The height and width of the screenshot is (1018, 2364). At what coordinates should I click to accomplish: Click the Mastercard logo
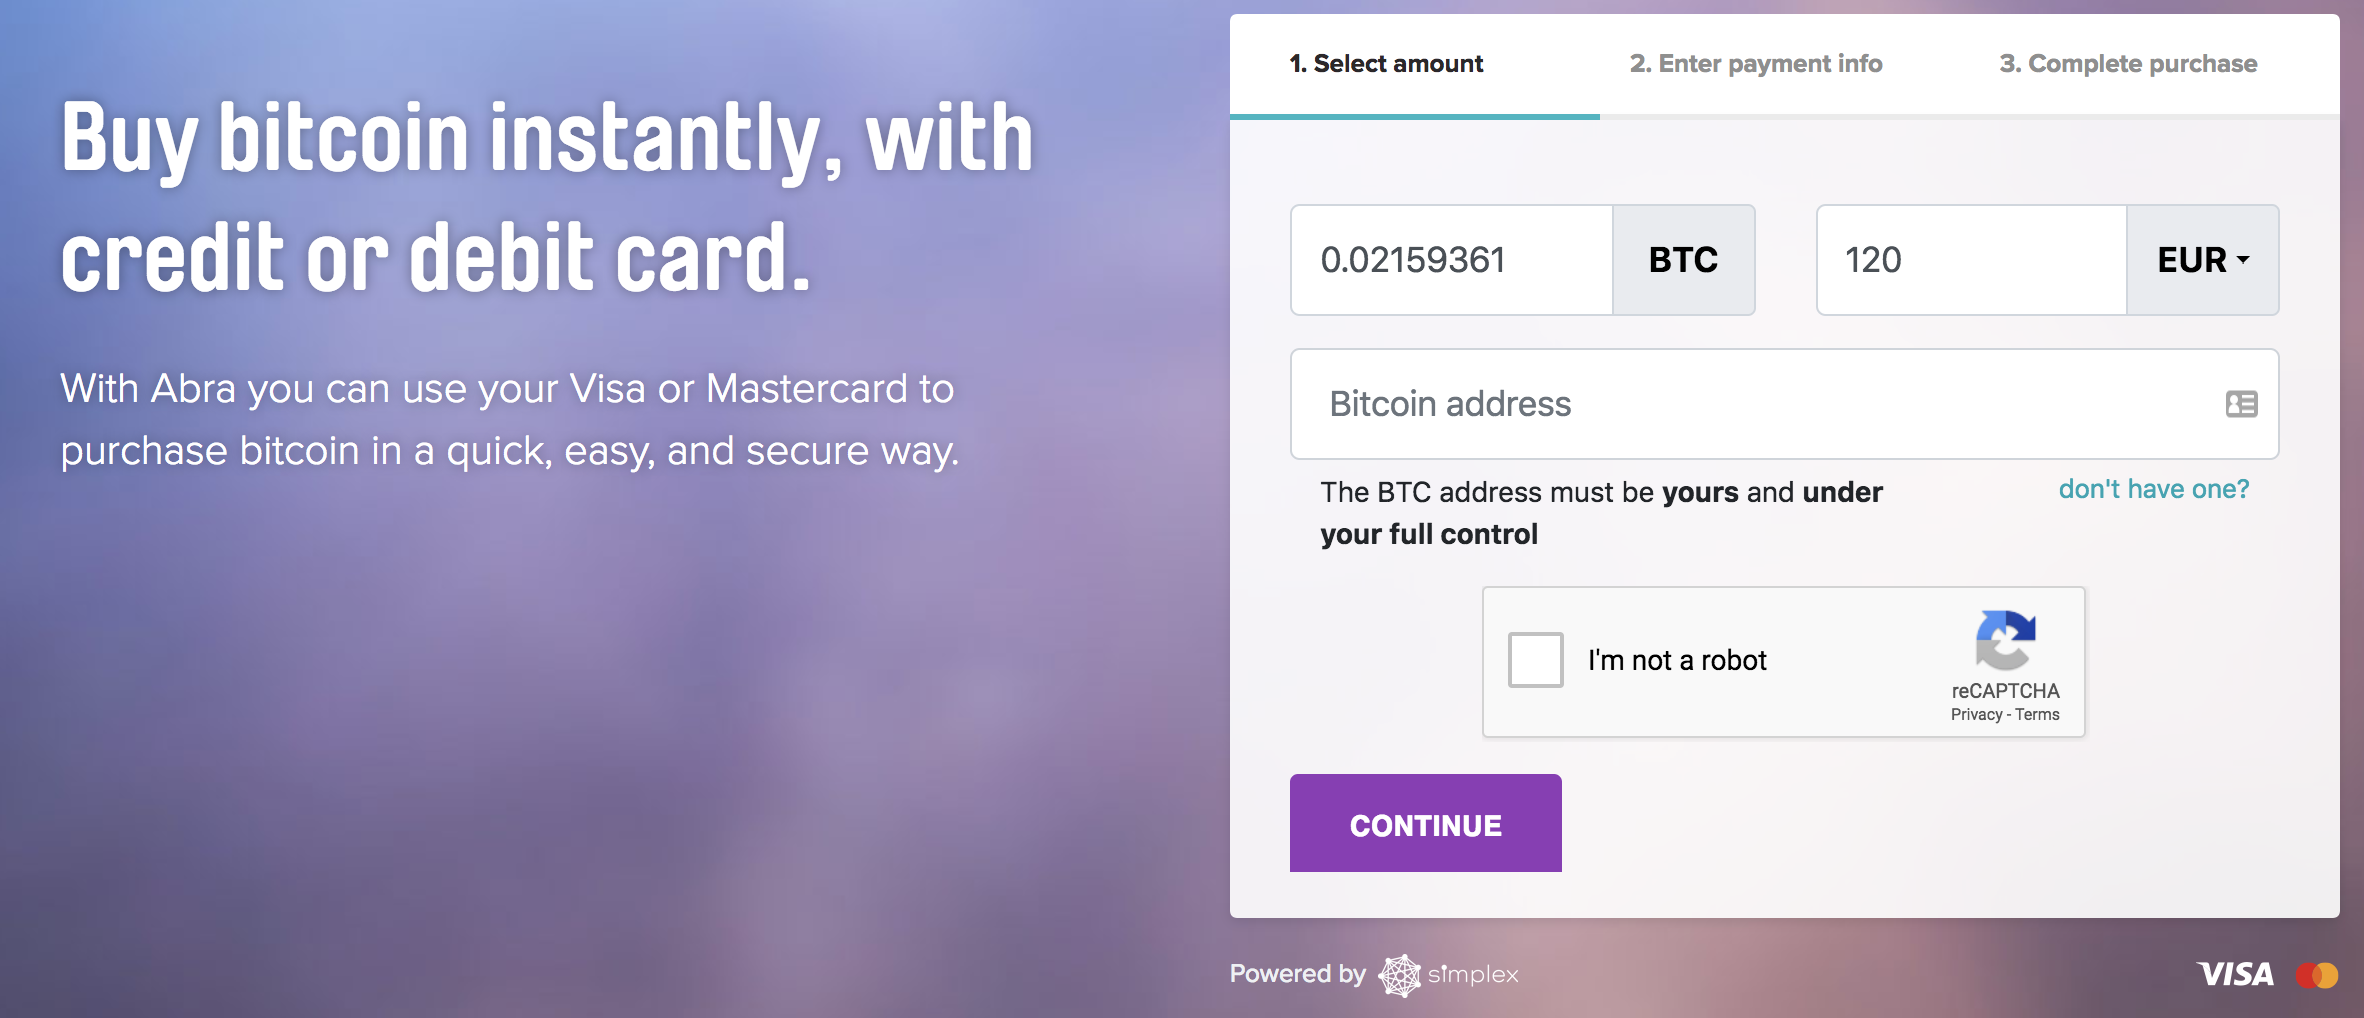pyautogui.click(x=2316, y=975)
